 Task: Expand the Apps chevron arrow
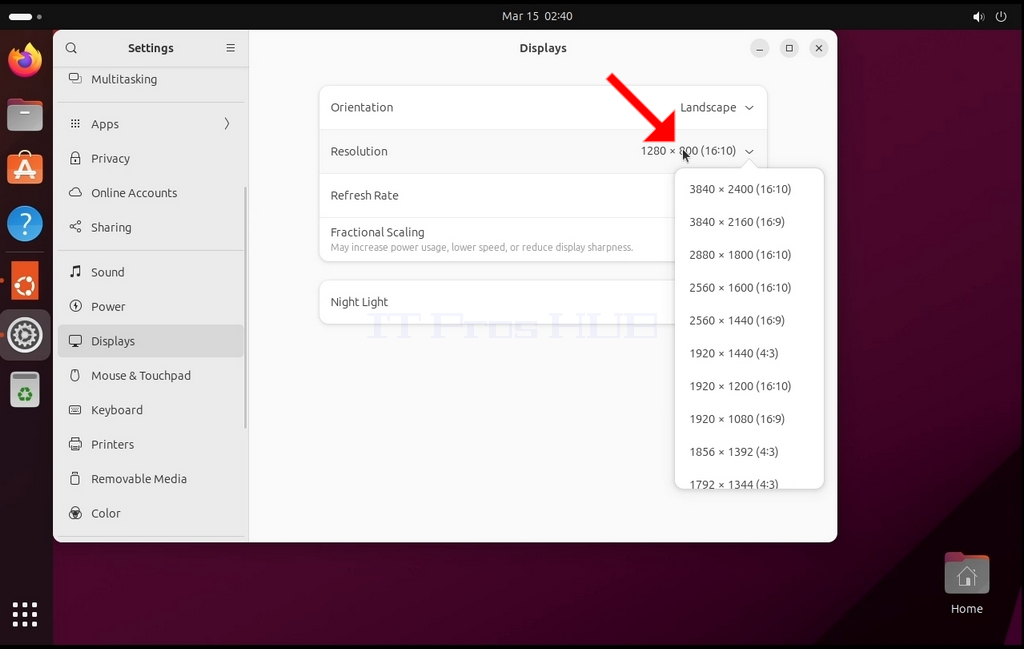click(x=227, y=123)
